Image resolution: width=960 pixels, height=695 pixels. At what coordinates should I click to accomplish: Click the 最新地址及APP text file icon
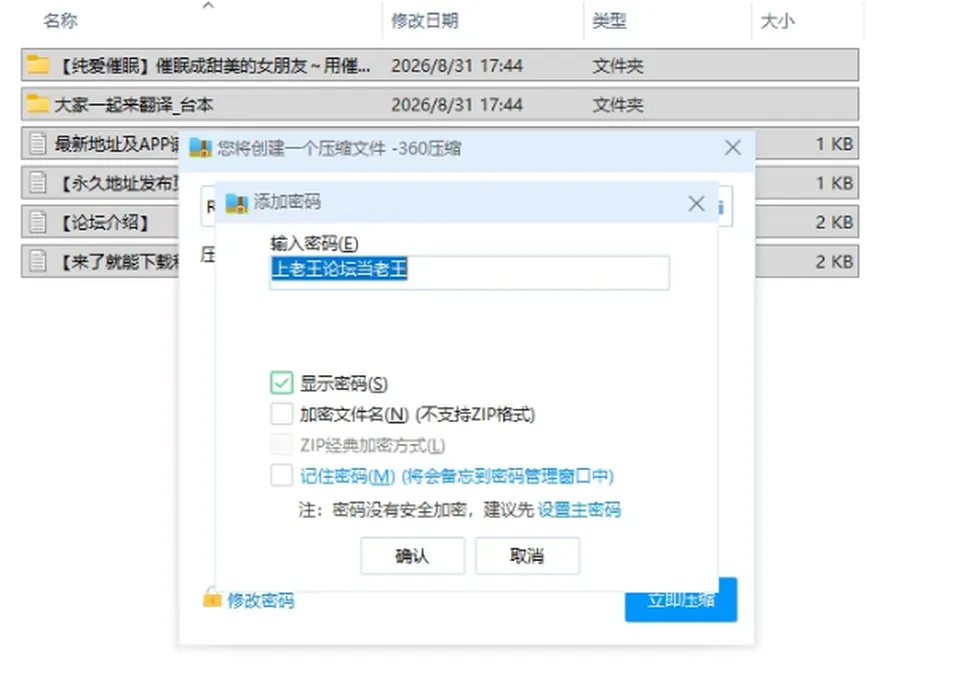tap(38, 143)
